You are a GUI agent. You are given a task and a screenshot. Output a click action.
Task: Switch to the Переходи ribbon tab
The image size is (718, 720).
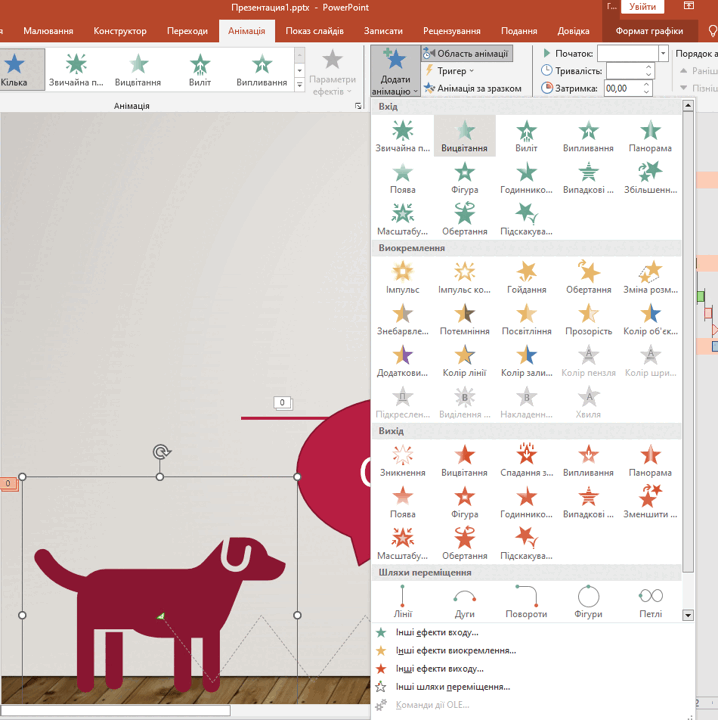pos(187,31)
